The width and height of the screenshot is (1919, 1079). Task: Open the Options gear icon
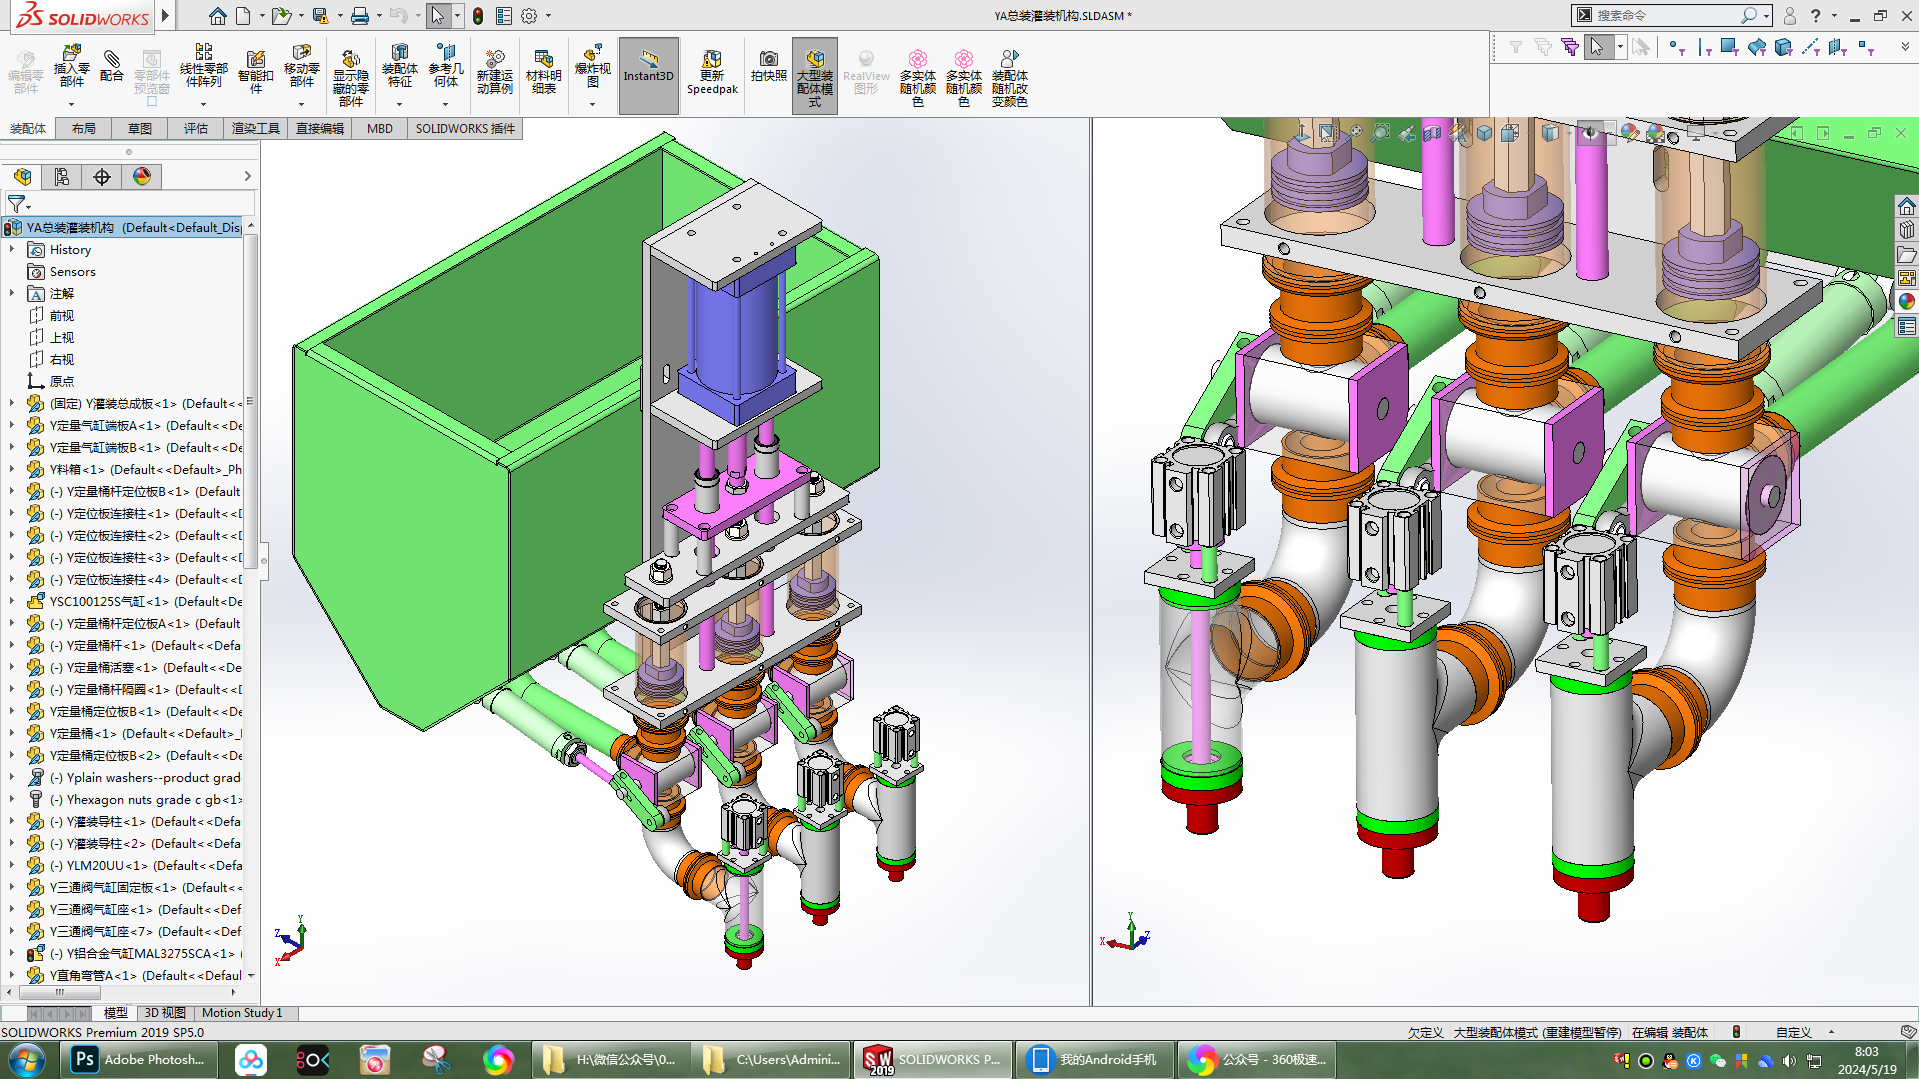(529, 16)
